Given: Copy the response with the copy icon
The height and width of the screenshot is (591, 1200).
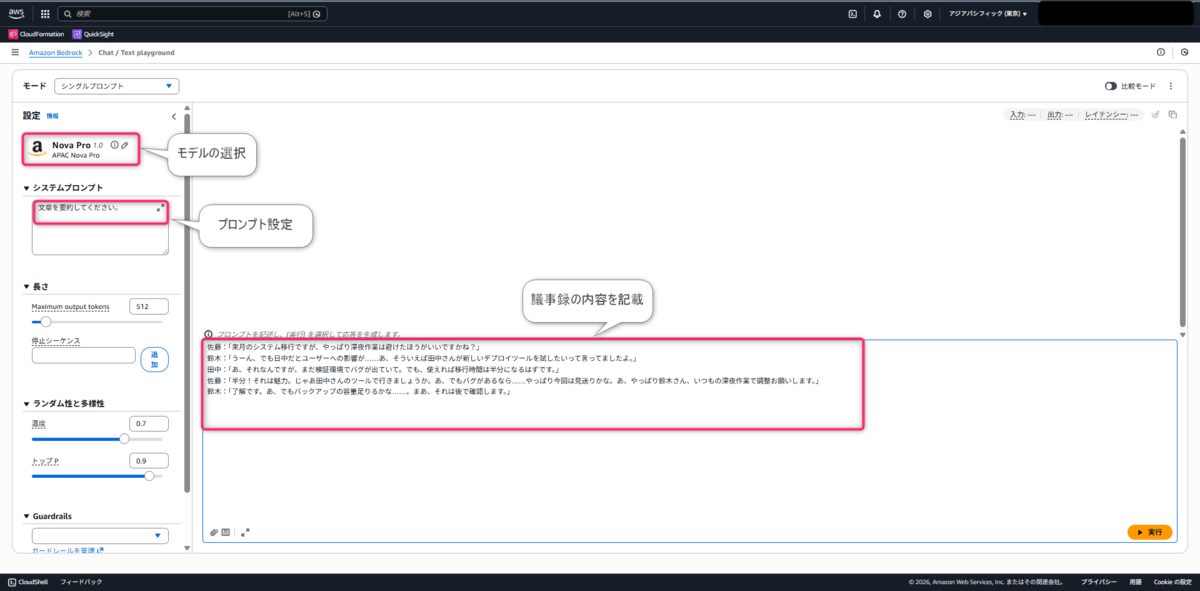Looking at the screenshot, I should tap(1172, 115).
